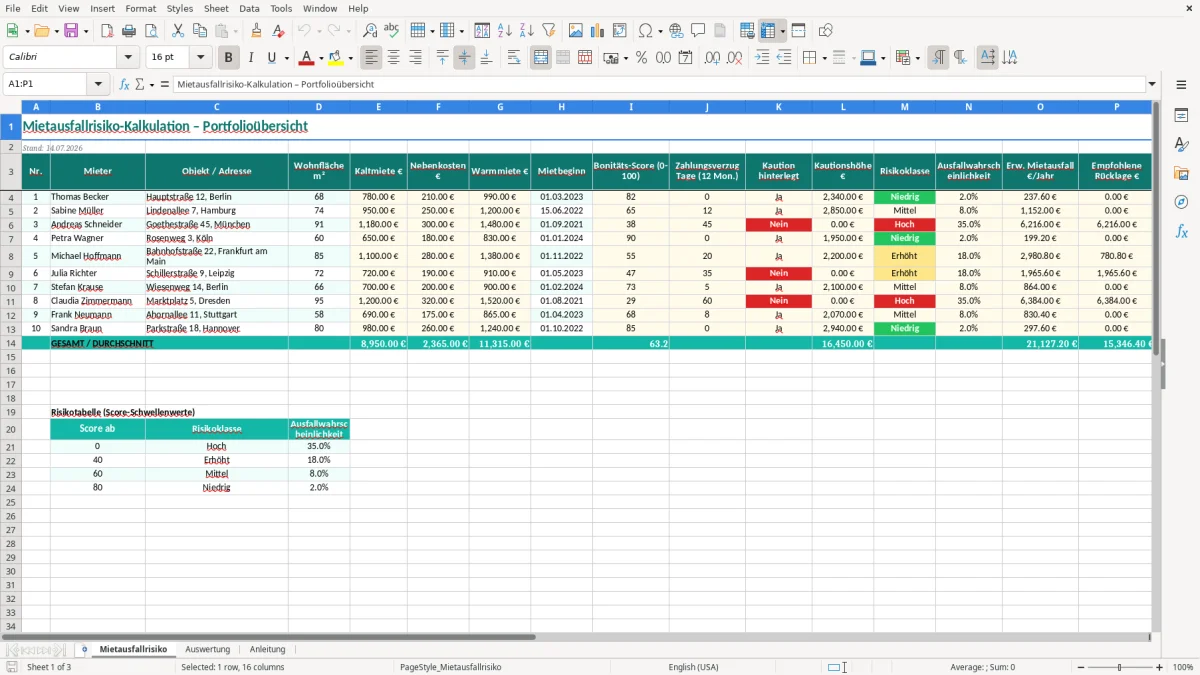Click the zoom slider in status bar

point(1120,667)
